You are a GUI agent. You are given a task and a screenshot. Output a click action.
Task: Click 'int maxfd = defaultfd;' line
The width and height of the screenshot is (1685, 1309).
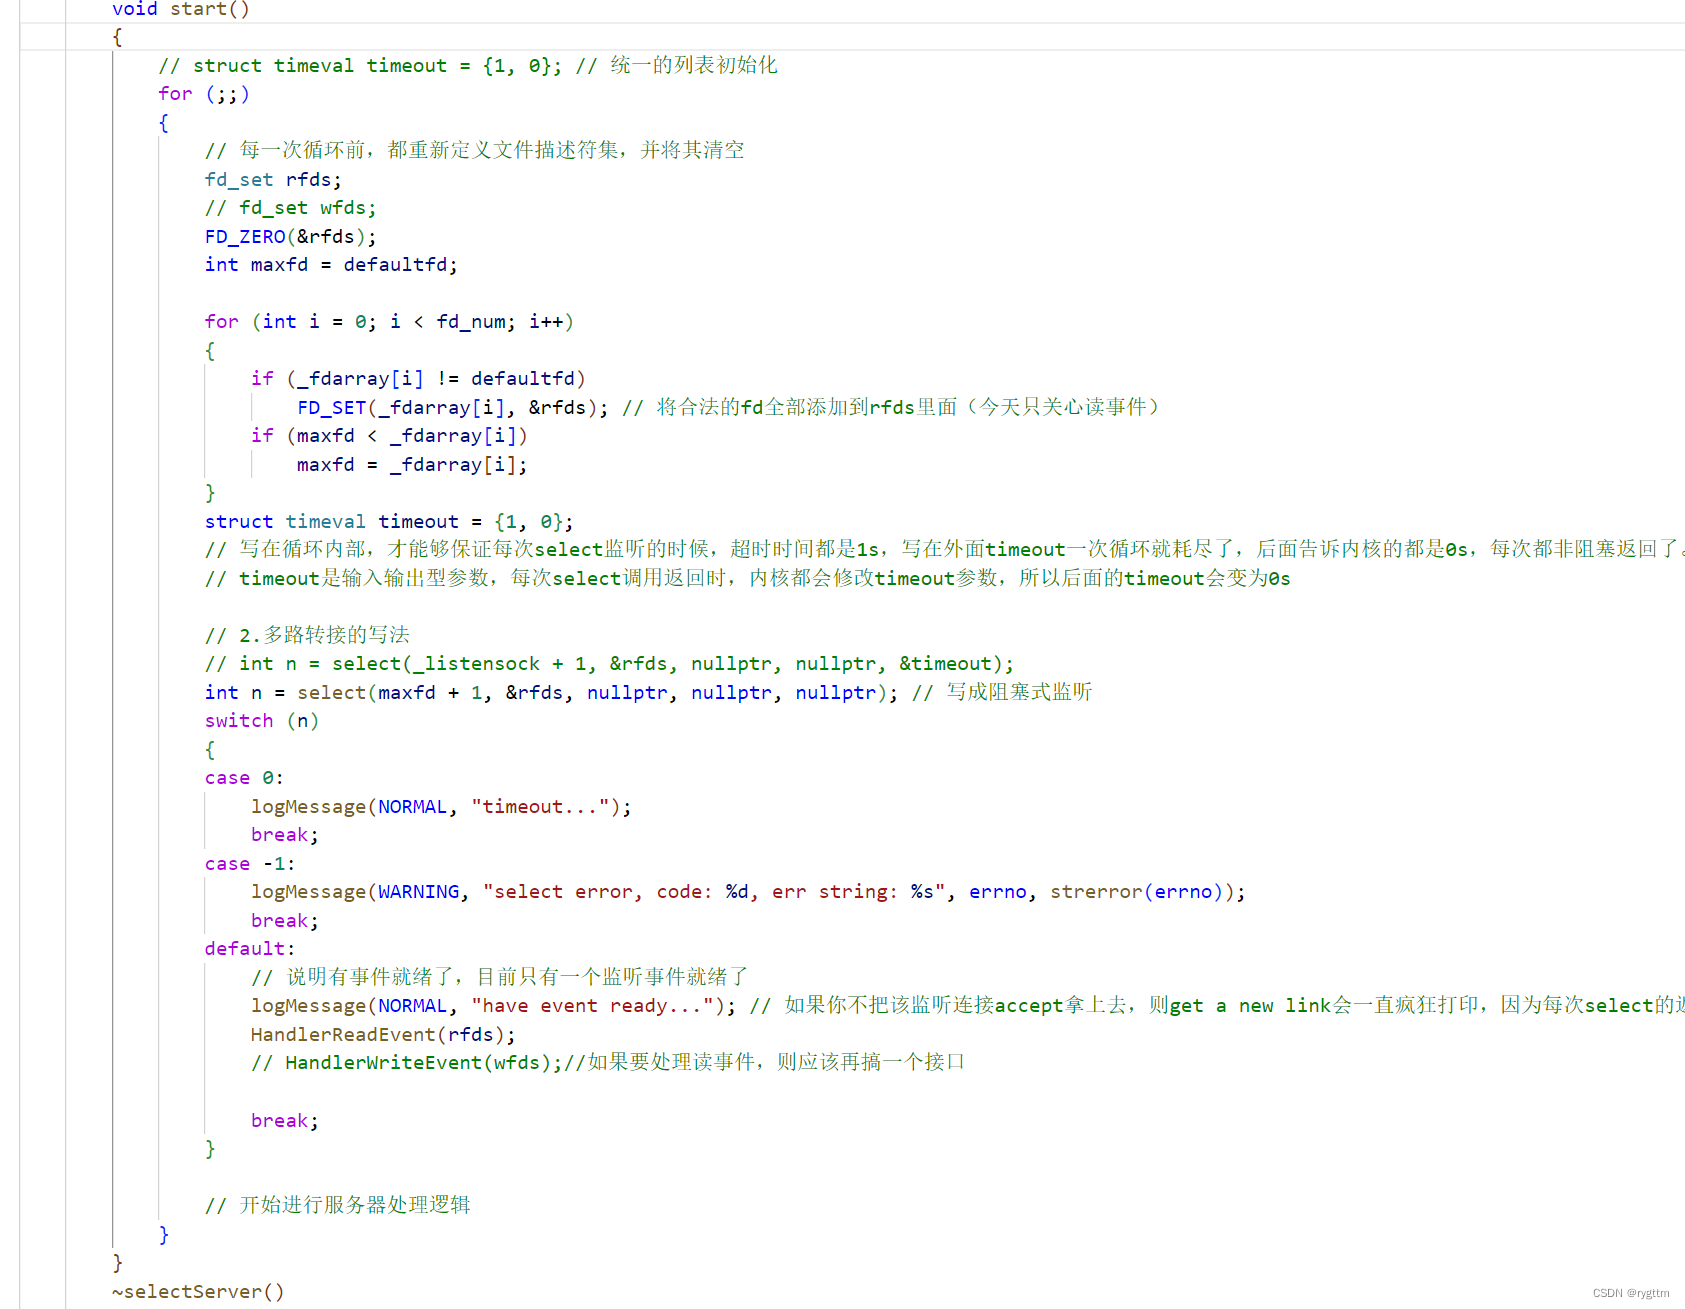pos(331,265)
